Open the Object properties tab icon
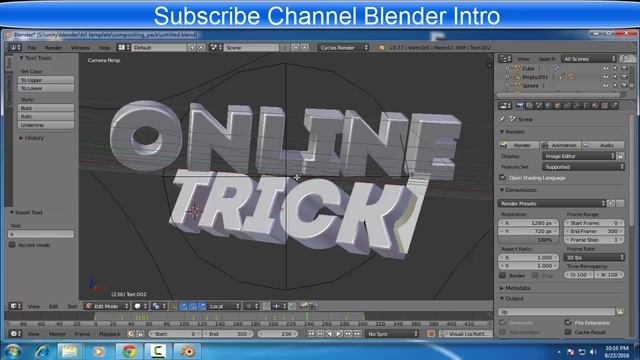Image resolution: width=640 pixels, height=360 pixels. tap(558, 106)
